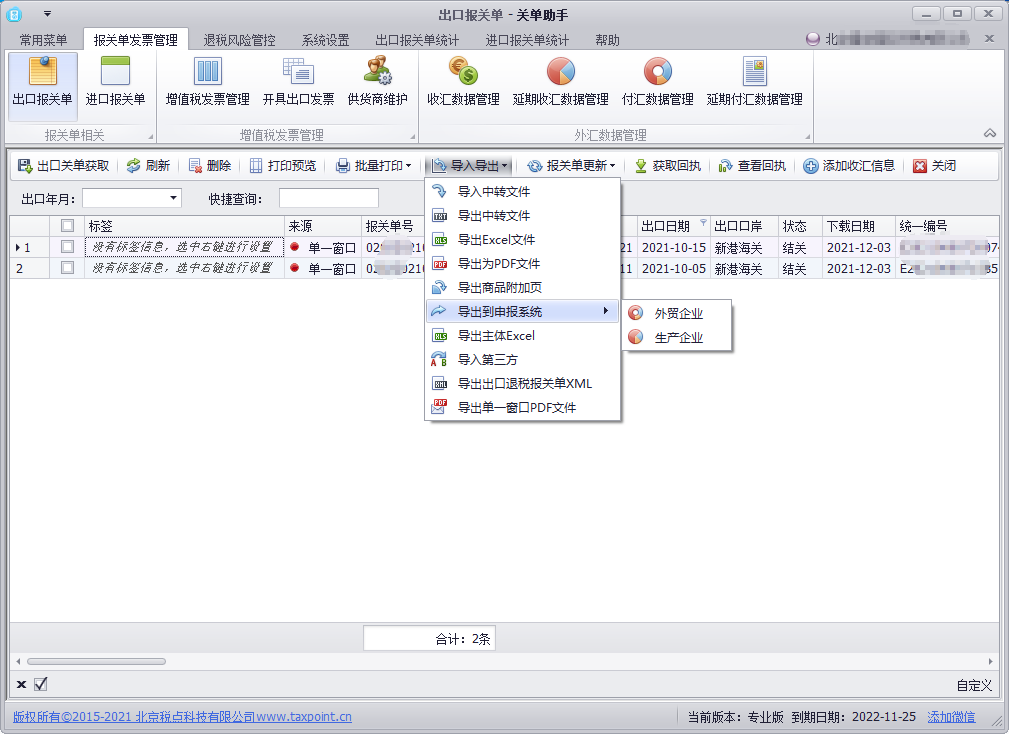
Task: Open the 出口报关单 module
Action: tap(42, 85)
